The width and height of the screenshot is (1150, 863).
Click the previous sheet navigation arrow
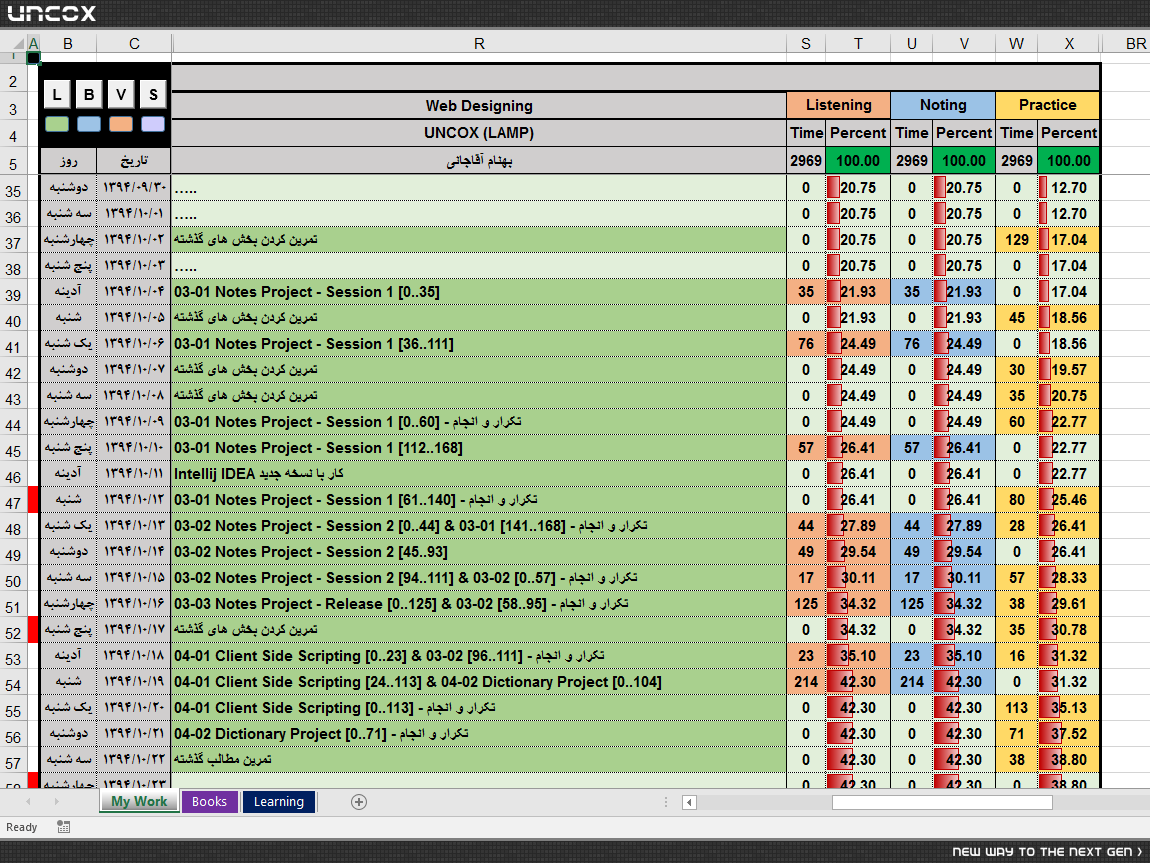click(x=29, y=801)
